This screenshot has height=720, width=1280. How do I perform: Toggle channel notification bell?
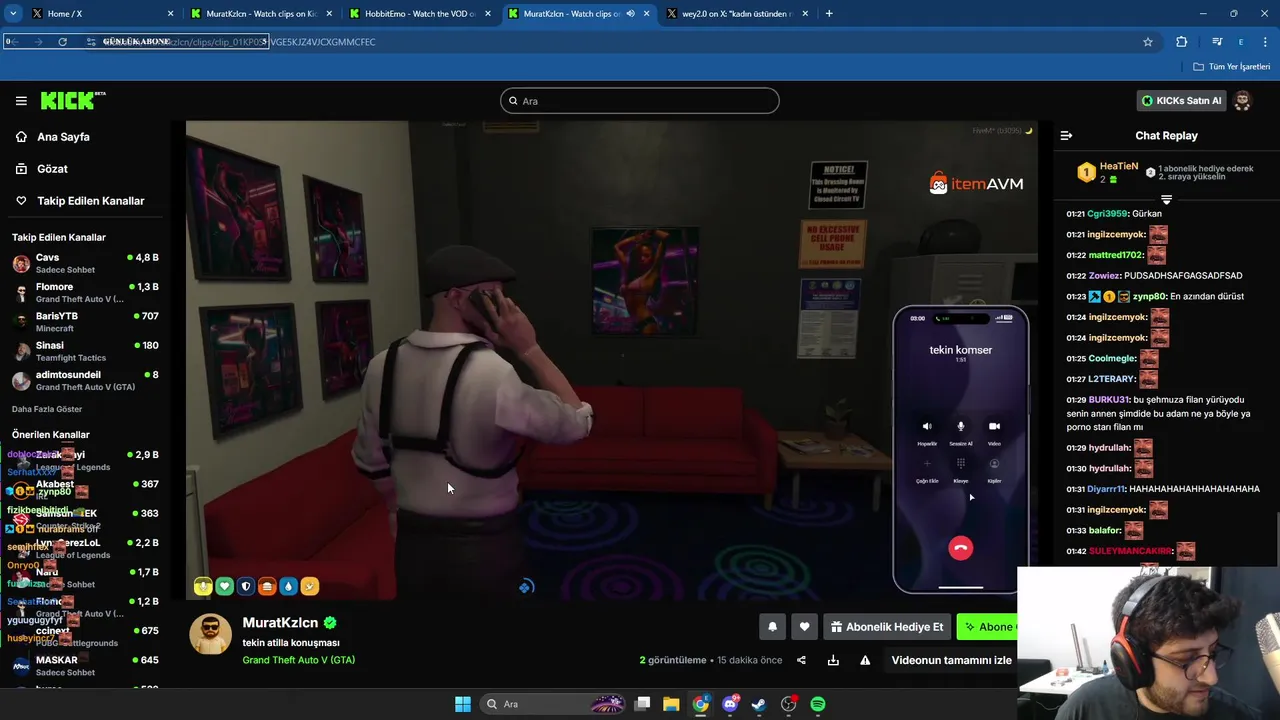click(x=772, y=627)
